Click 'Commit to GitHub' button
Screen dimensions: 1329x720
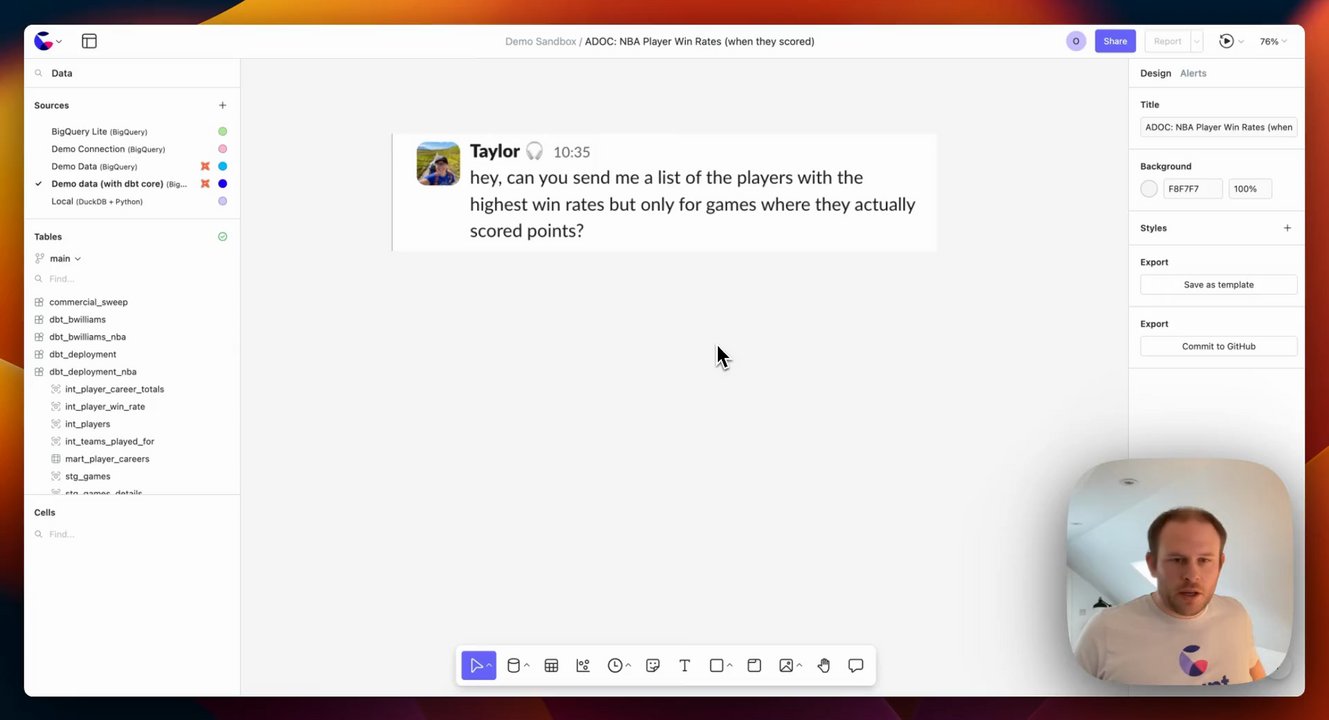1218,346
